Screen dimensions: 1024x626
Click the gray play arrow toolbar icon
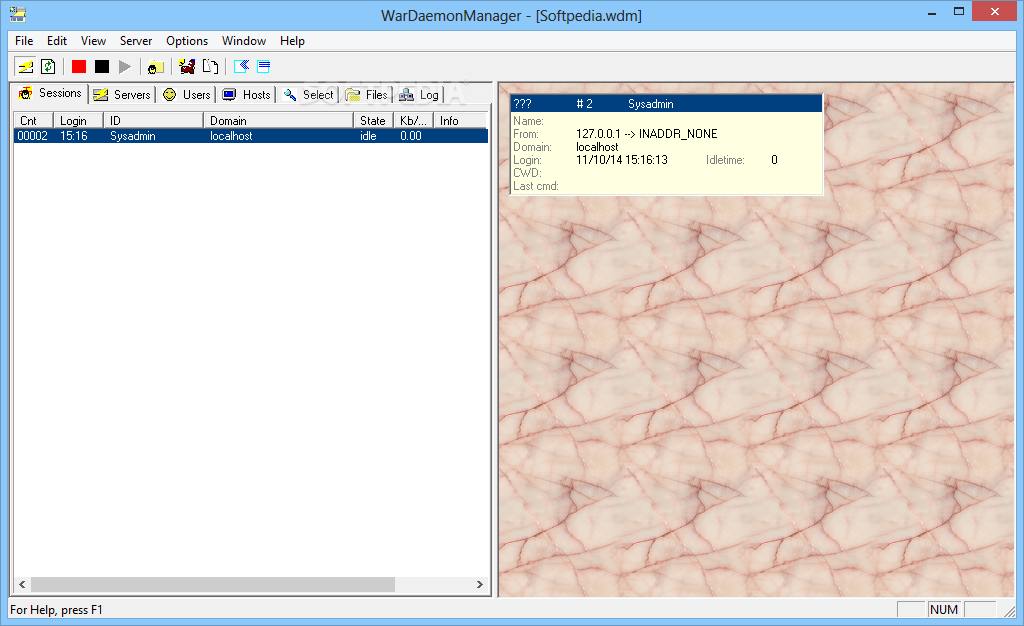(125, 67)
